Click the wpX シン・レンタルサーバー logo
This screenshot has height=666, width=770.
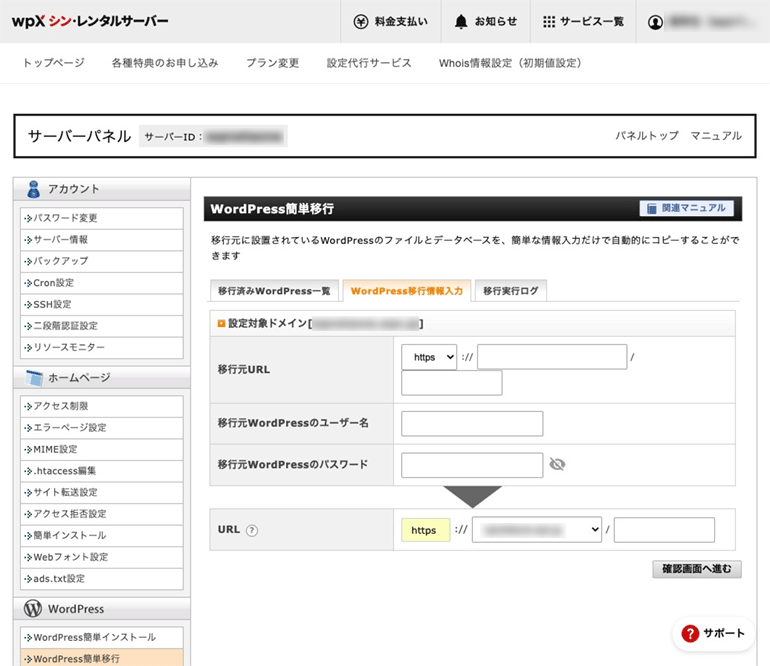[x=90, y=21]
